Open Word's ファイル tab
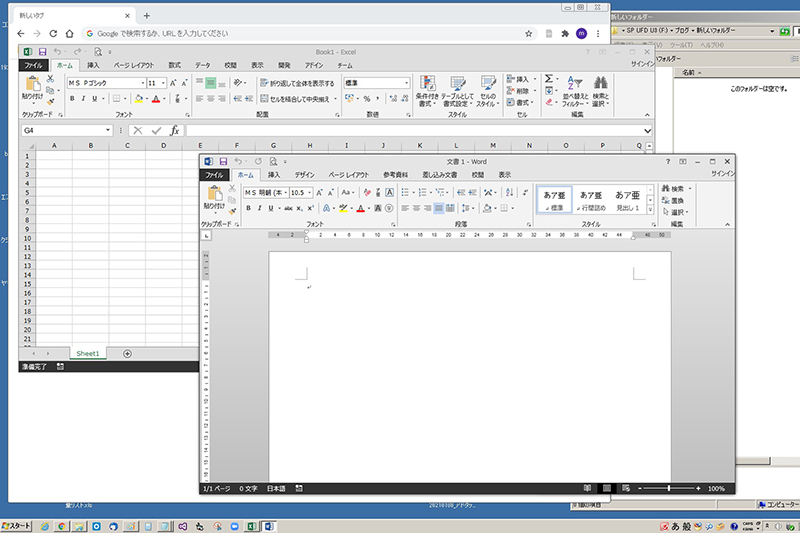Viewport: 800px width, 533px height. point(214,175)
